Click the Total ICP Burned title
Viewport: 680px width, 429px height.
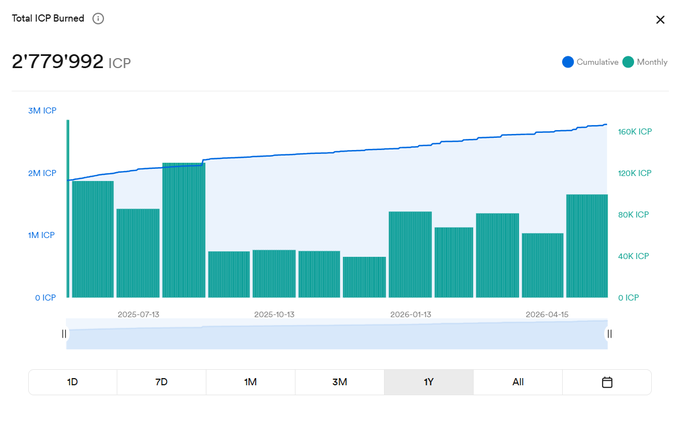48,18
